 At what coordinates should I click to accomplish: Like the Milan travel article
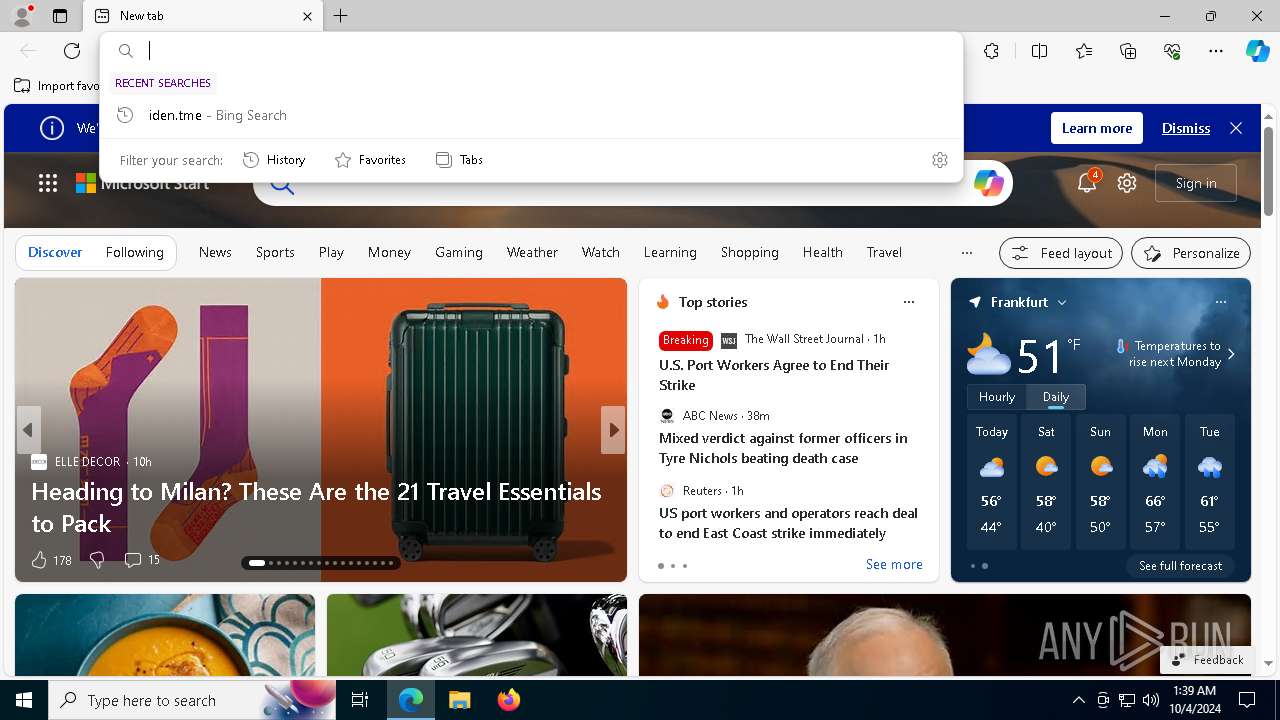51,560
